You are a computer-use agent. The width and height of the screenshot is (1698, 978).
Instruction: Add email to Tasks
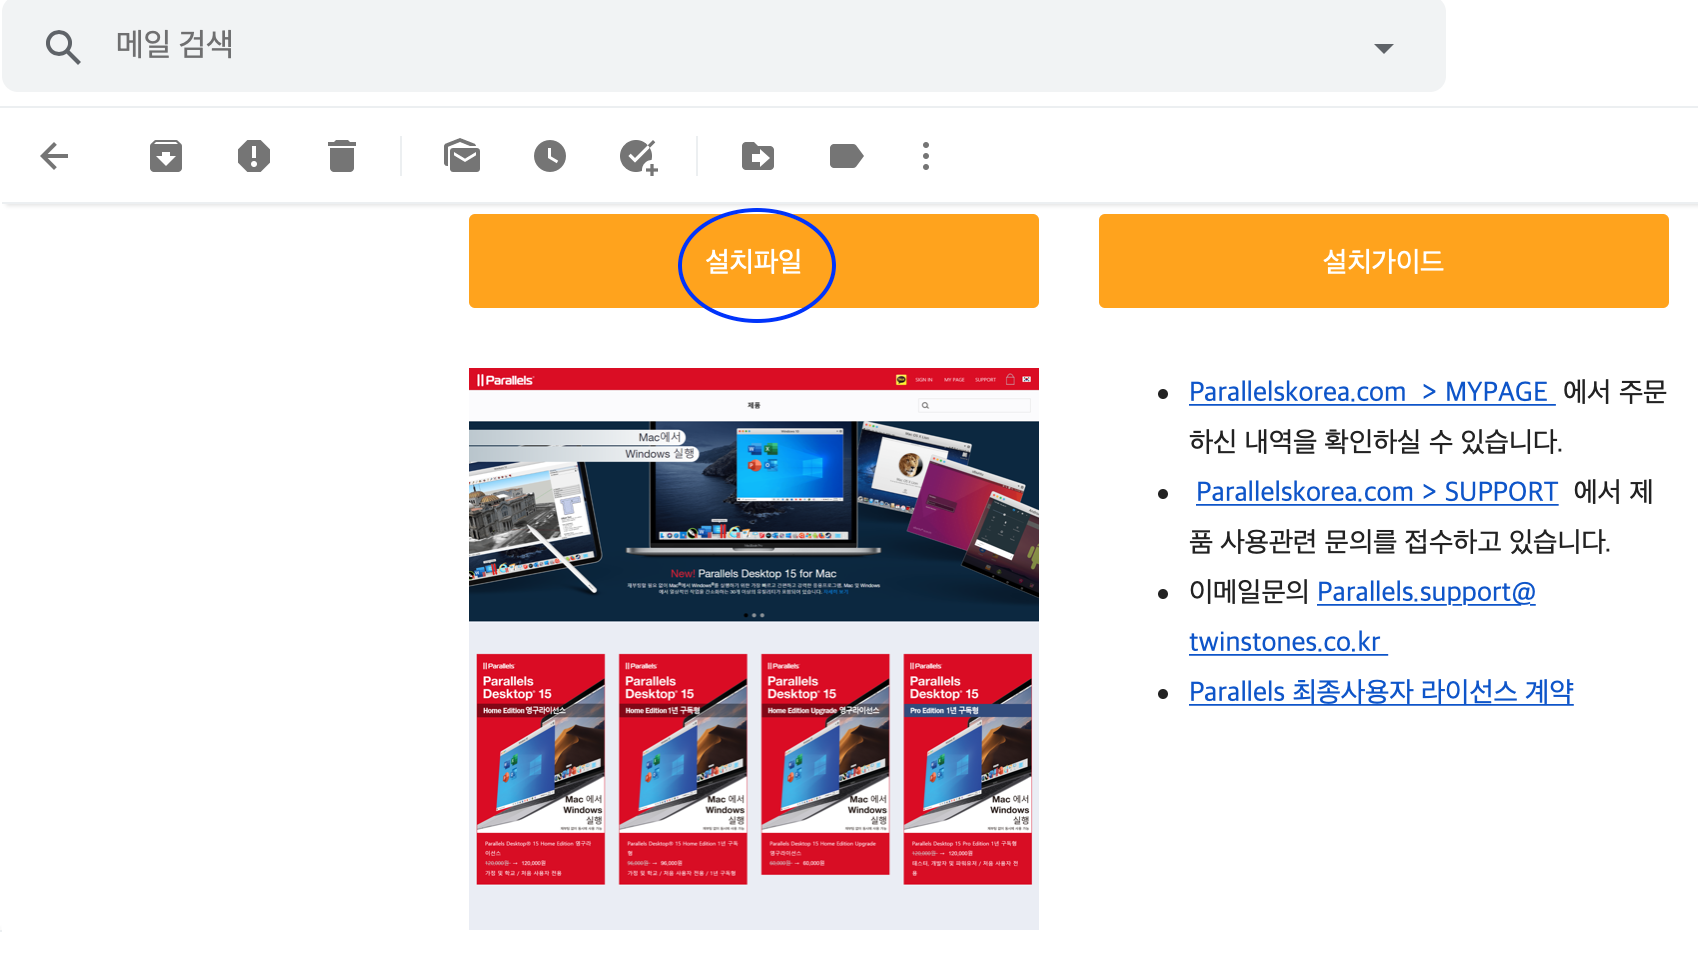(638, 157)
